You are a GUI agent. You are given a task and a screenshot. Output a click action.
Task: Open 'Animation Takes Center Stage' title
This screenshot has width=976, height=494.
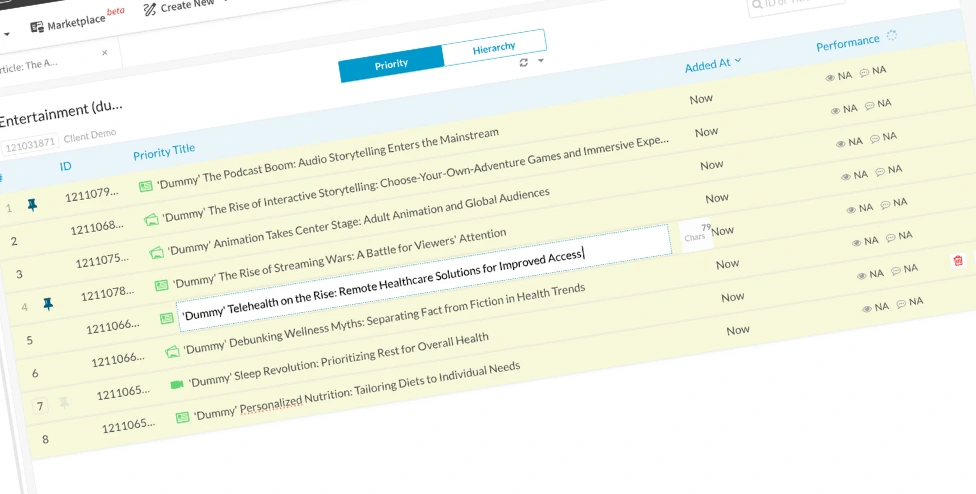pyautogui.click(x=359, y=222)
